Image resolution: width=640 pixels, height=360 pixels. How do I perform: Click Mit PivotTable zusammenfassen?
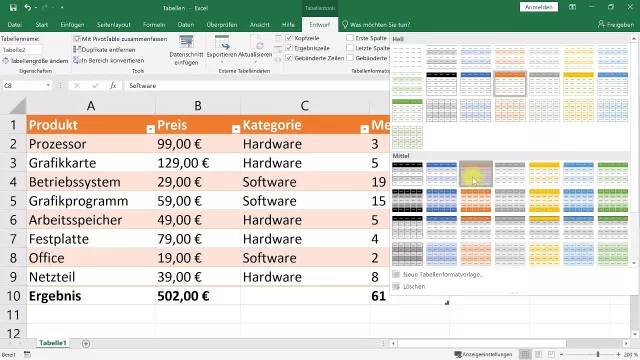click(x=120, y=39)
